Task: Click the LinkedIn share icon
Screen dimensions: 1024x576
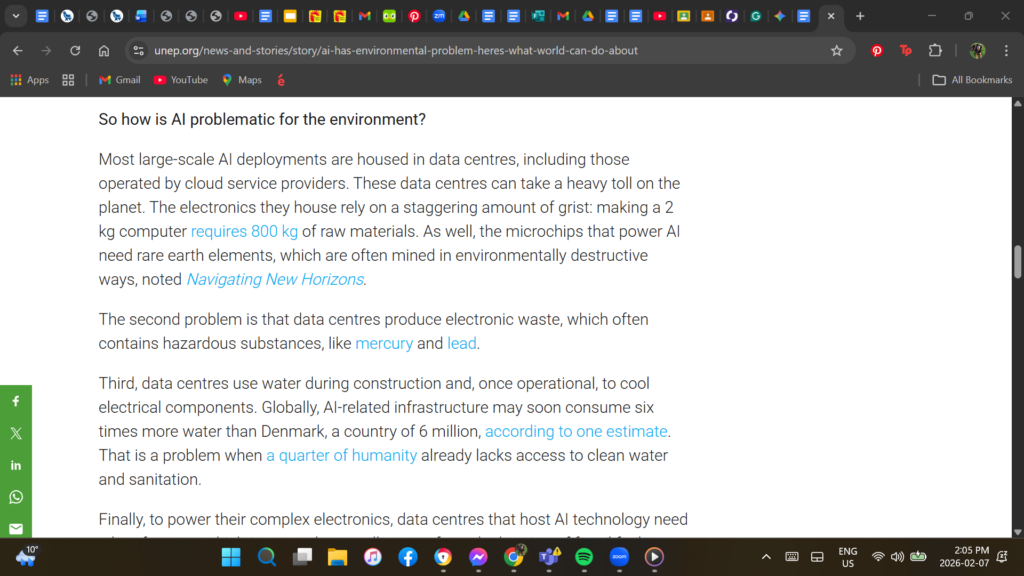Action: tap(15, 465)
